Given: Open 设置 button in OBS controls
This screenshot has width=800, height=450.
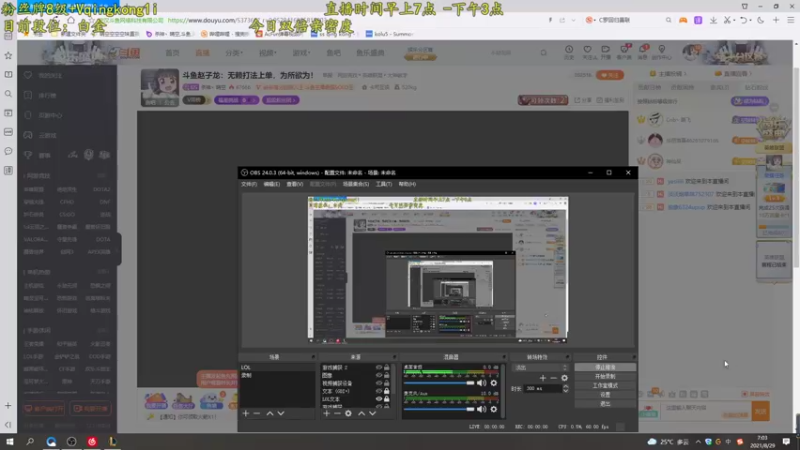Looking at the screenshot, I should (x=605, y=395).
